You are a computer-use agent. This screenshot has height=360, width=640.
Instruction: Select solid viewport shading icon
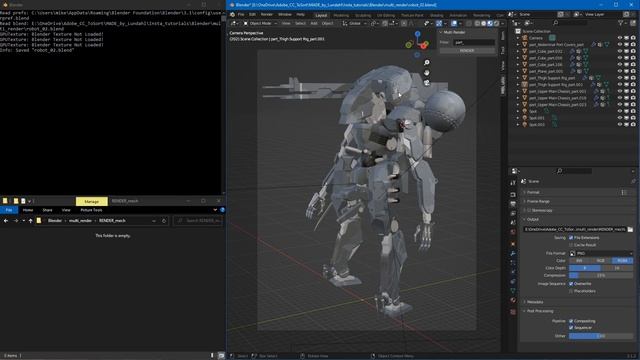coord(484,24)
